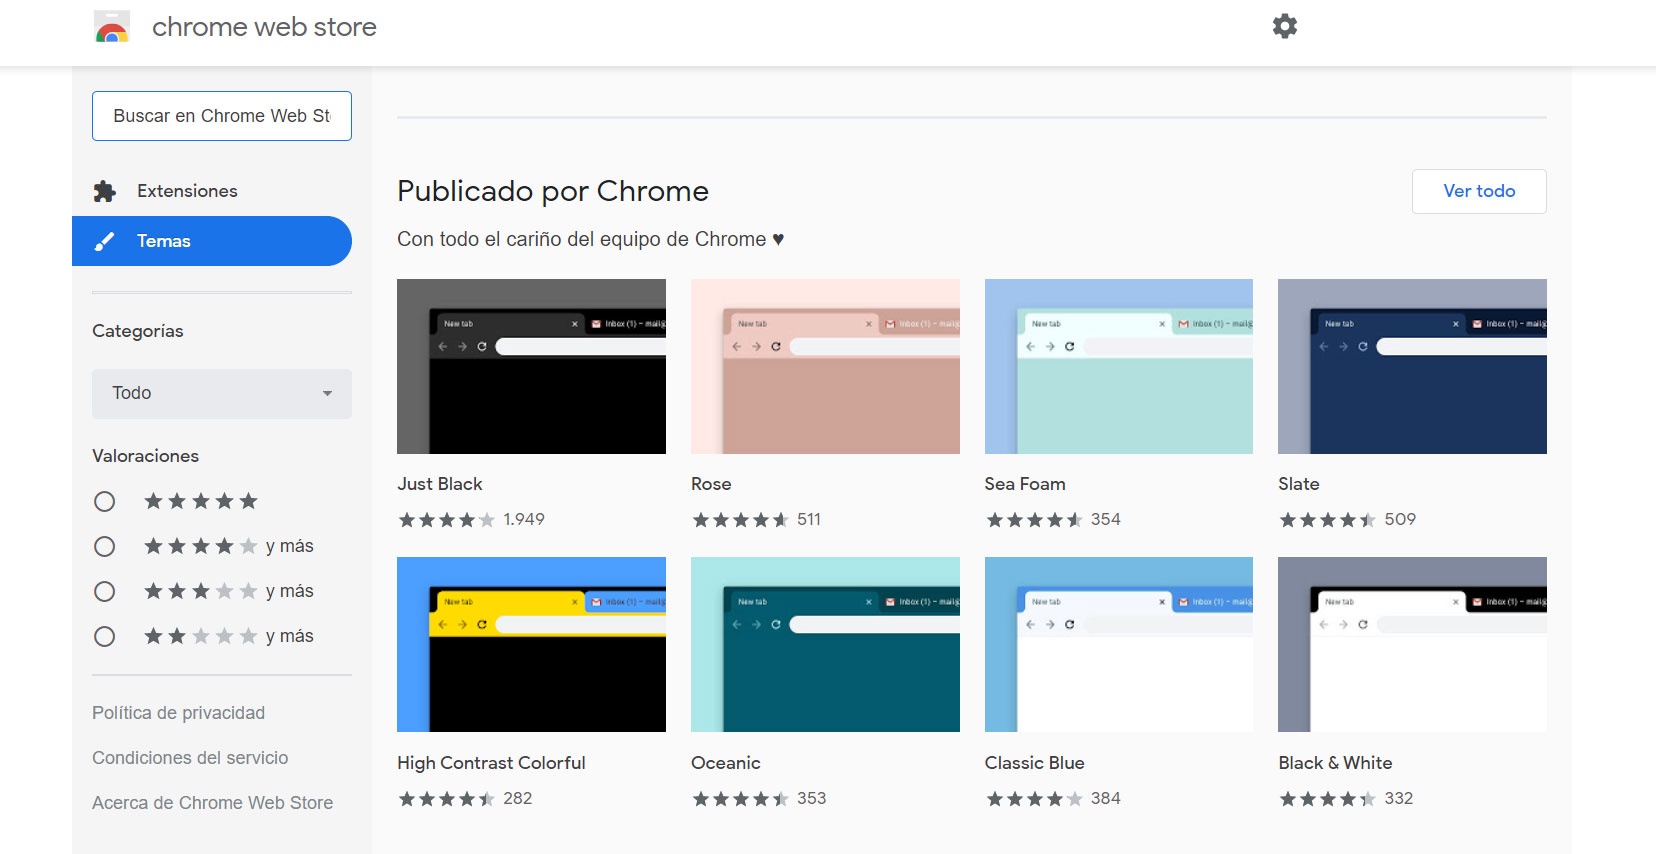This screenshot has width=1656, height=854.
Task: Select the five-star rating filter
Action: tap(104, 501)
